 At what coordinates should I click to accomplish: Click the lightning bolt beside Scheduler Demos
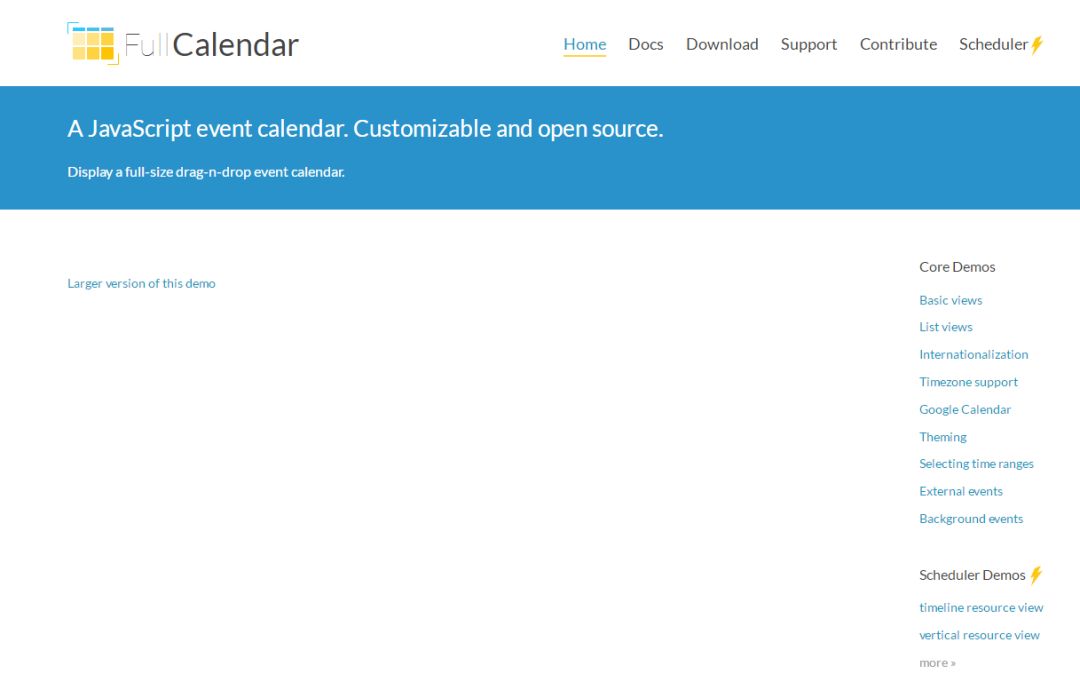pyautogui.click(x=1036, y=575)
